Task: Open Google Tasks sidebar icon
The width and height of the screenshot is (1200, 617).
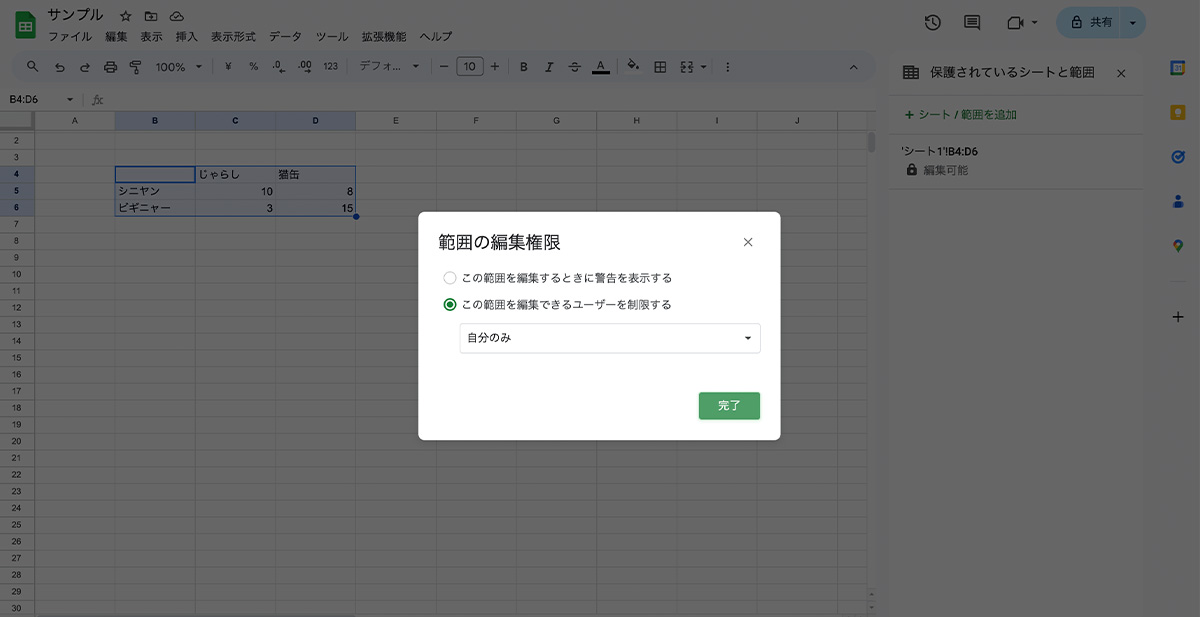Action: 1178,157
